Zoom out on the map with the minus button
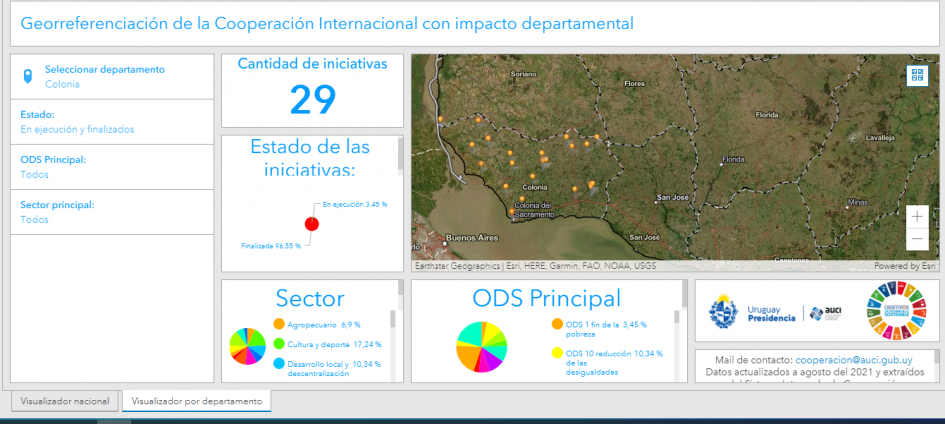This screenshot has height=424, width=945. click(917, 239)
